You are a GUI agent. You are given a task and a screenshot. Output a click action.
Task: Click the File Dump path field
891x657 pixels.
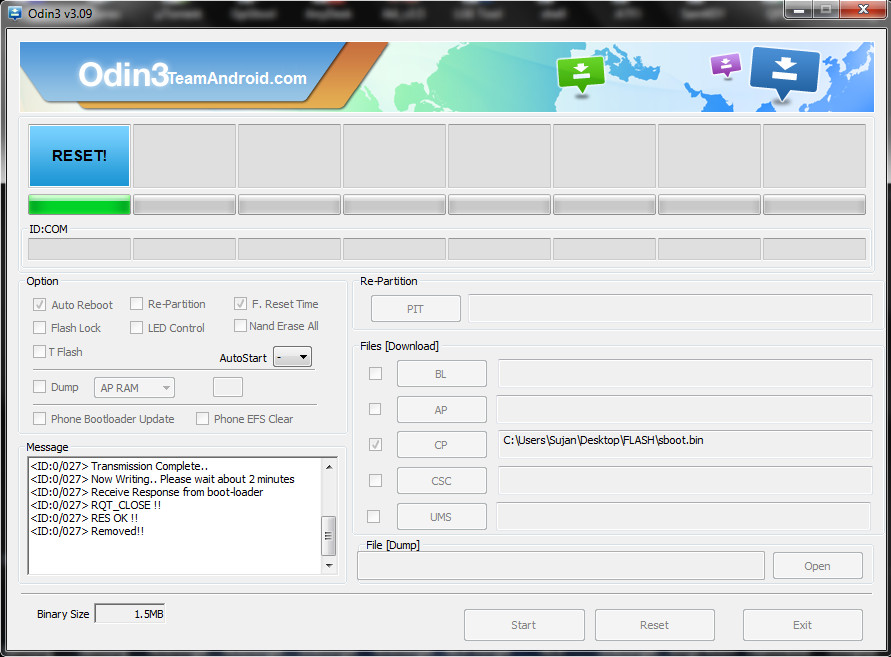tap(561, 566)
